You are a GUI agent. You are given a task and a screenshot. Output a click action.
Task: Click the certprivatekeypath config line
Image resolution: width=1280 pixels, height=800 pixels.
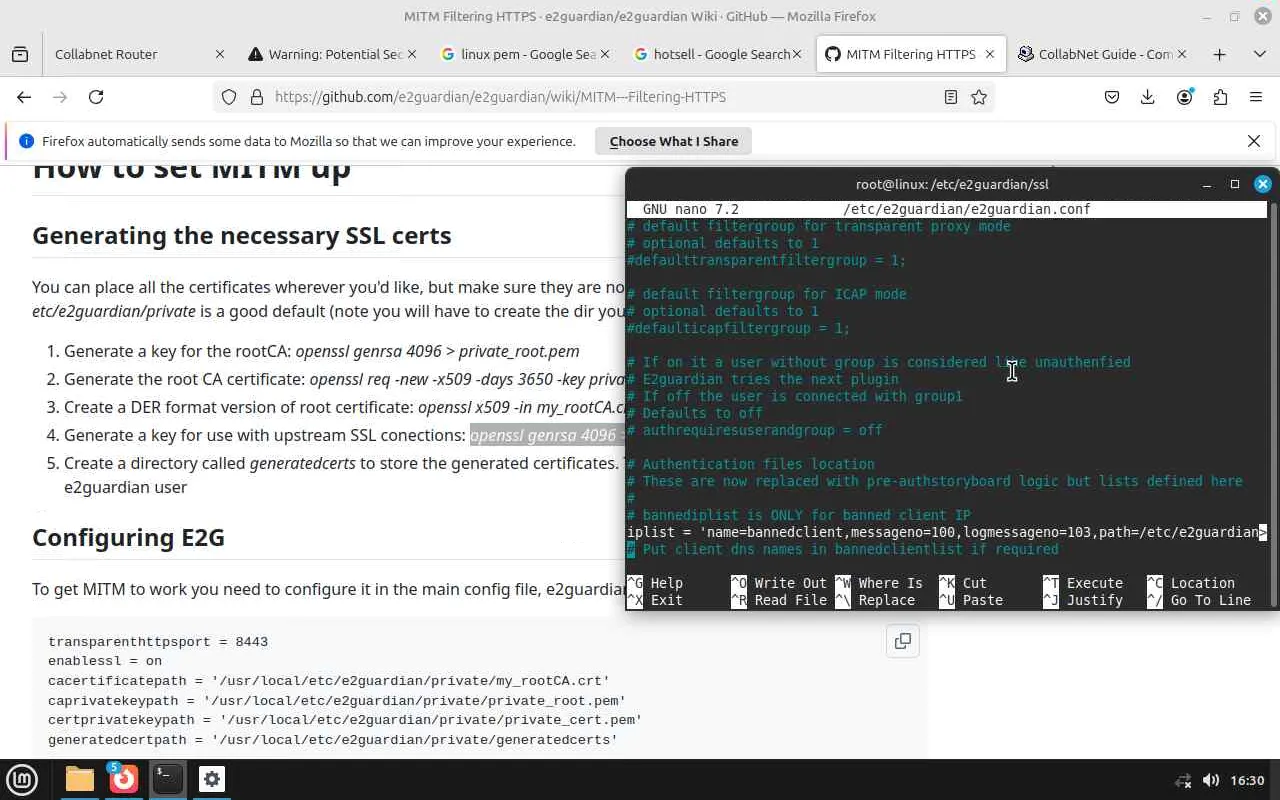pos(345,720)
